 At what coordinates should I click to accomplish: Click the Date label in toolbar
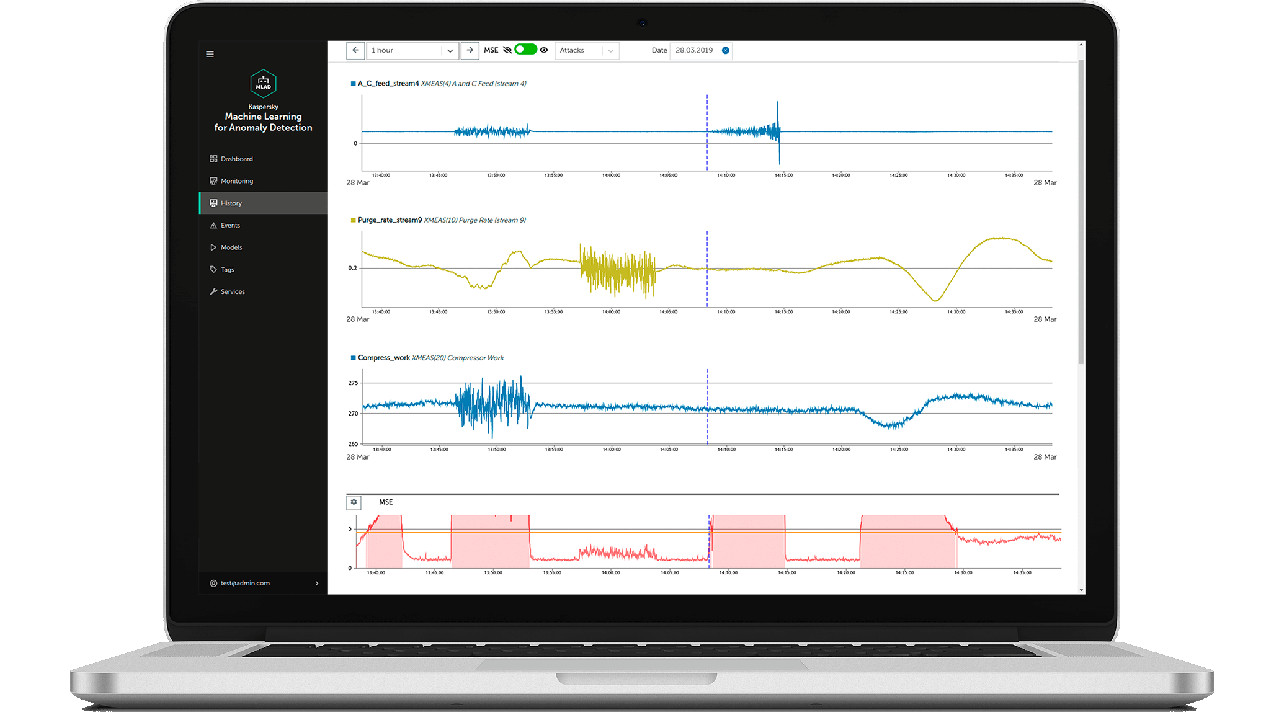[659, 50]
